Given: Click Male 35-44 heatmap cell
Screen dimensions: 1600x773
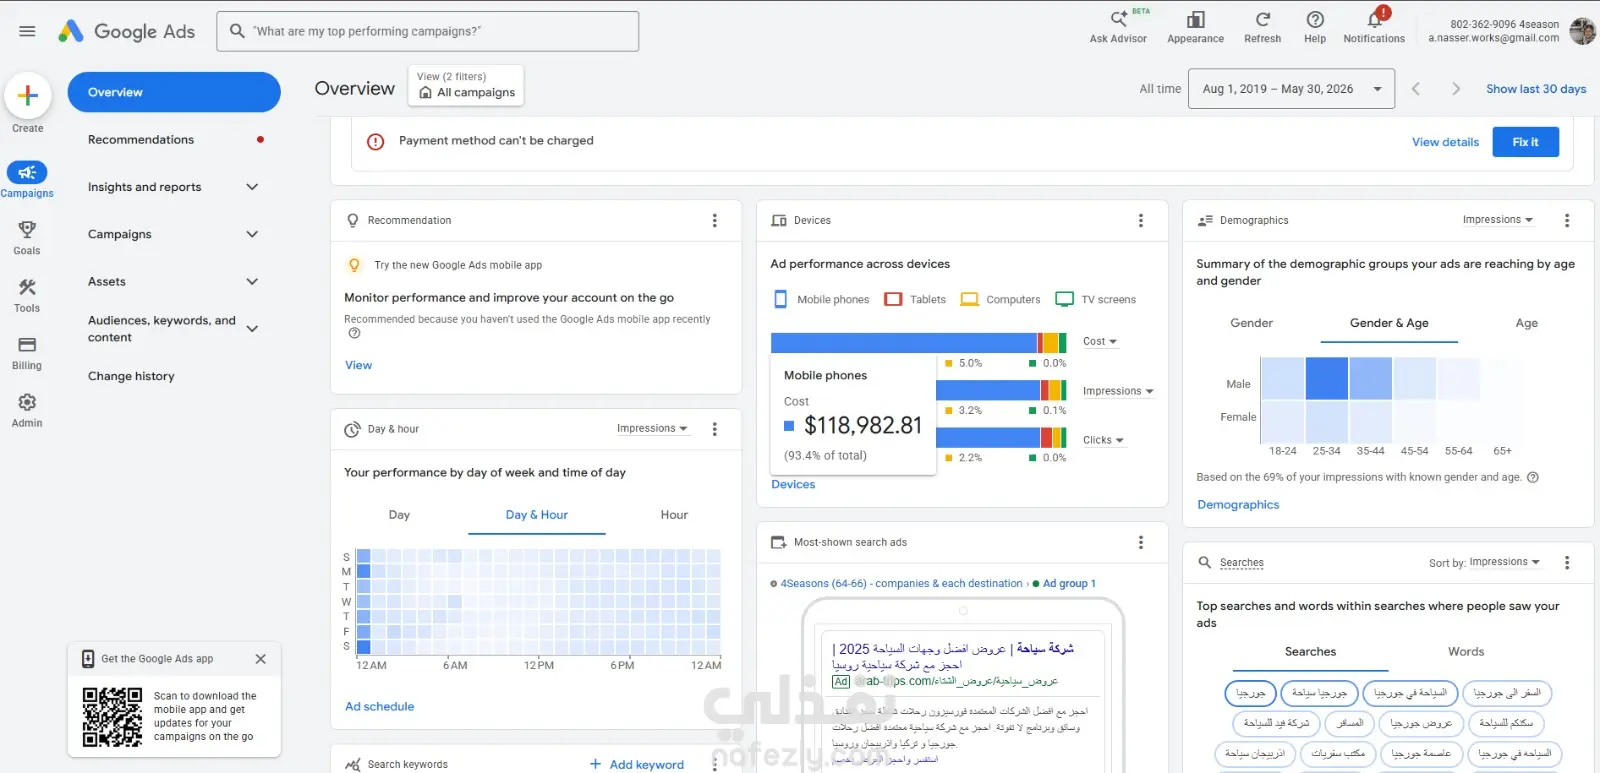Looking at the screenshot, I should tap(1371, 379).
